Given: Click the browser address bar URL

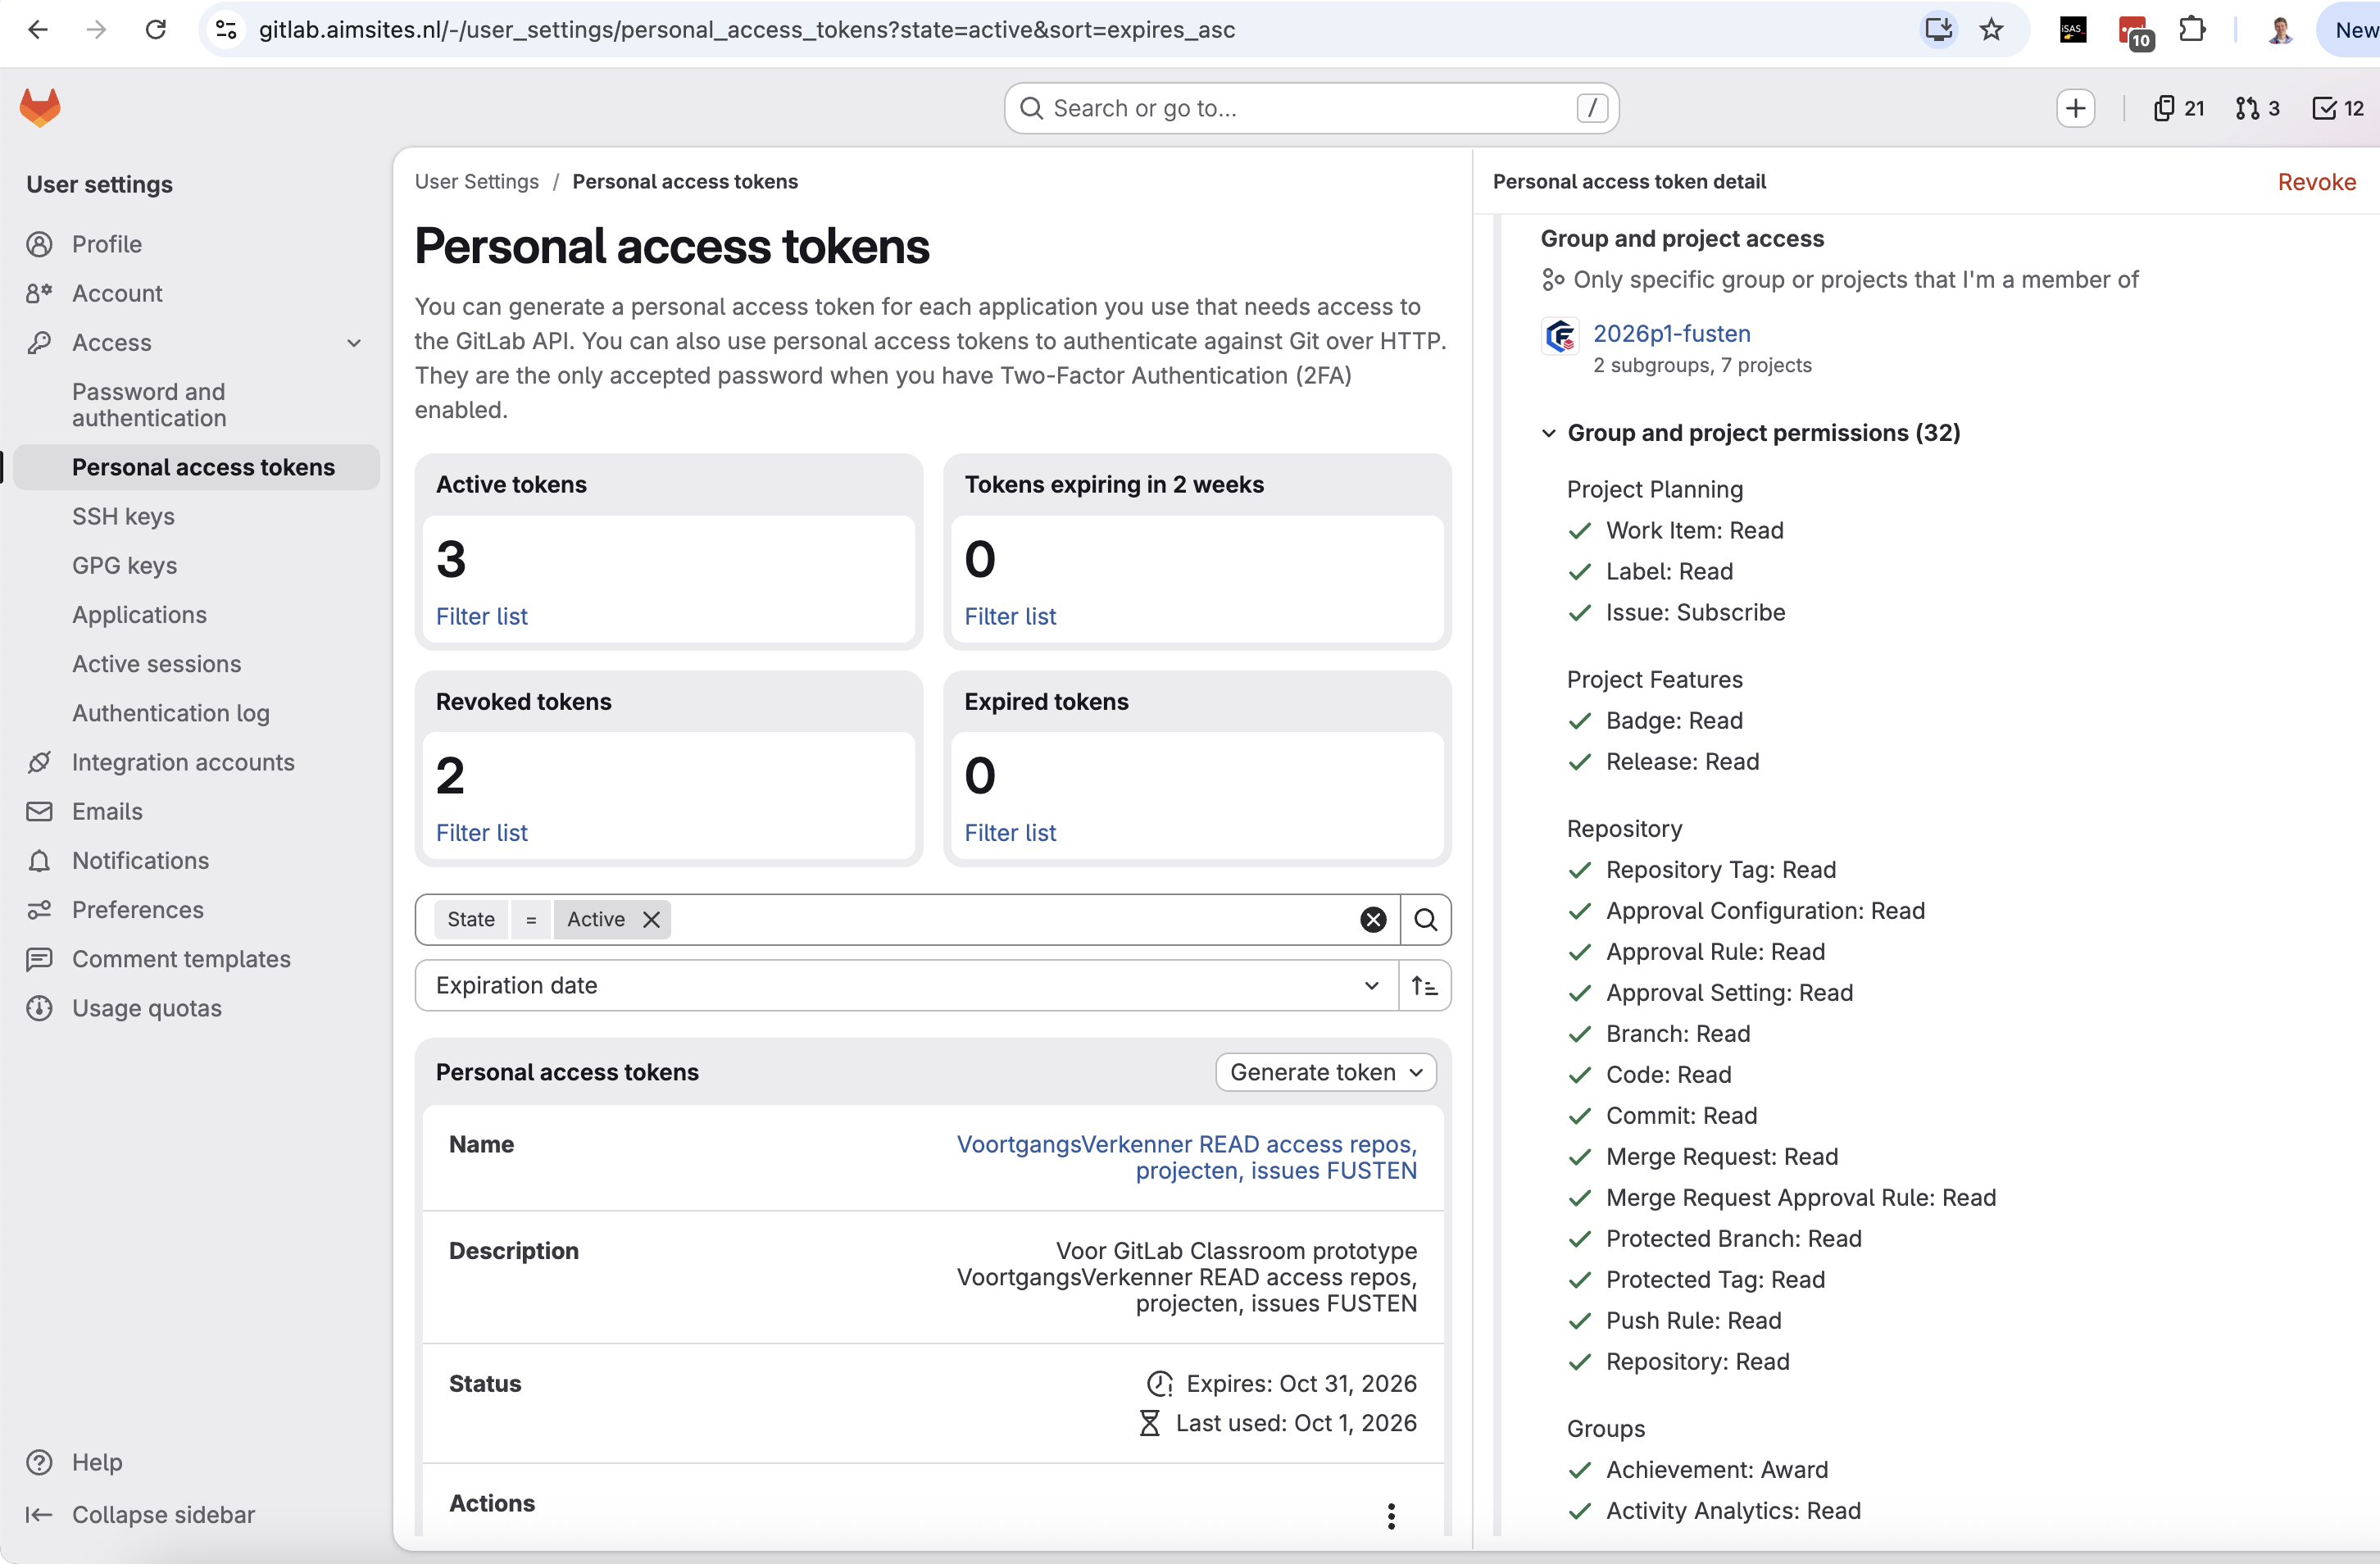Looking at the screenshot, I should click(746, 30).
